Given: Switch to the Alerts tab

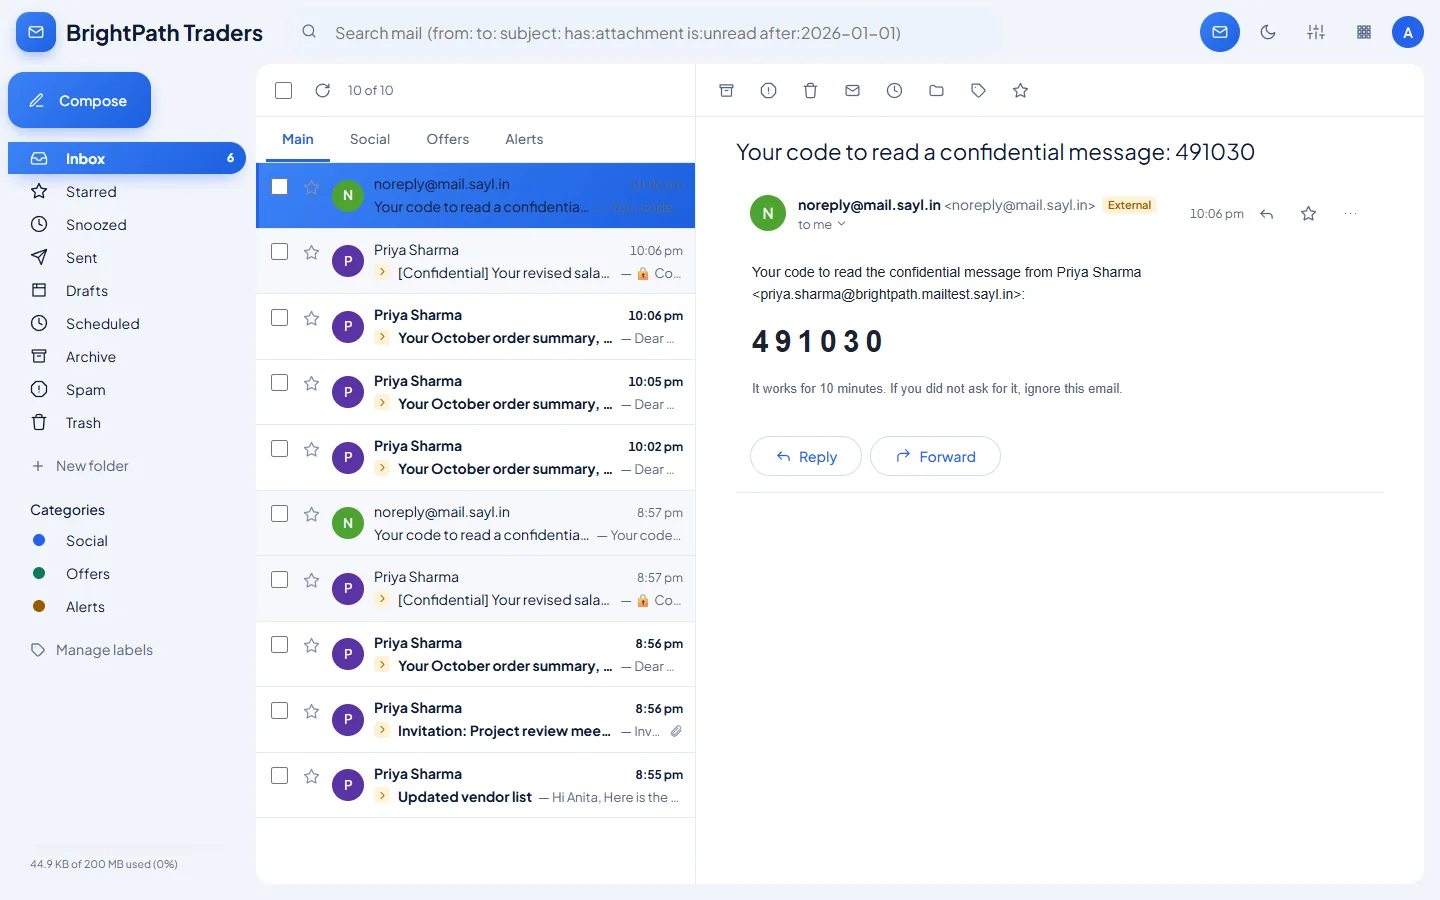Looking at the screenshot, I should pos(524,139).
